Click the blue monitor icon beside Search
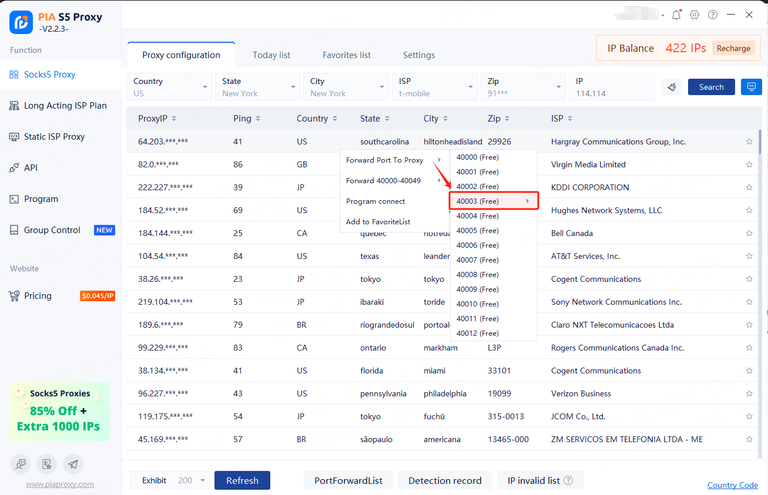 pos(752,87)
